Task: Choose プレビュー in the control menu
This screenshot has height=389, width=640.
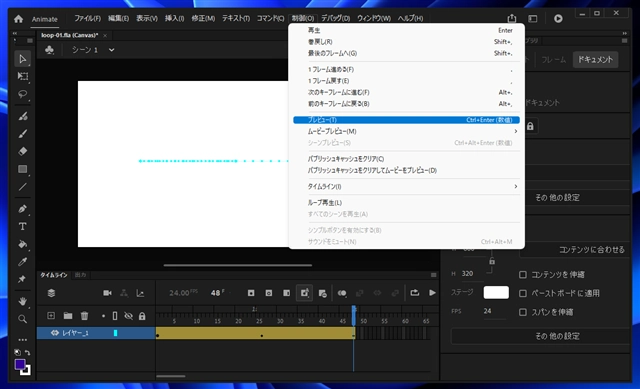Action: tap(406, 120)
